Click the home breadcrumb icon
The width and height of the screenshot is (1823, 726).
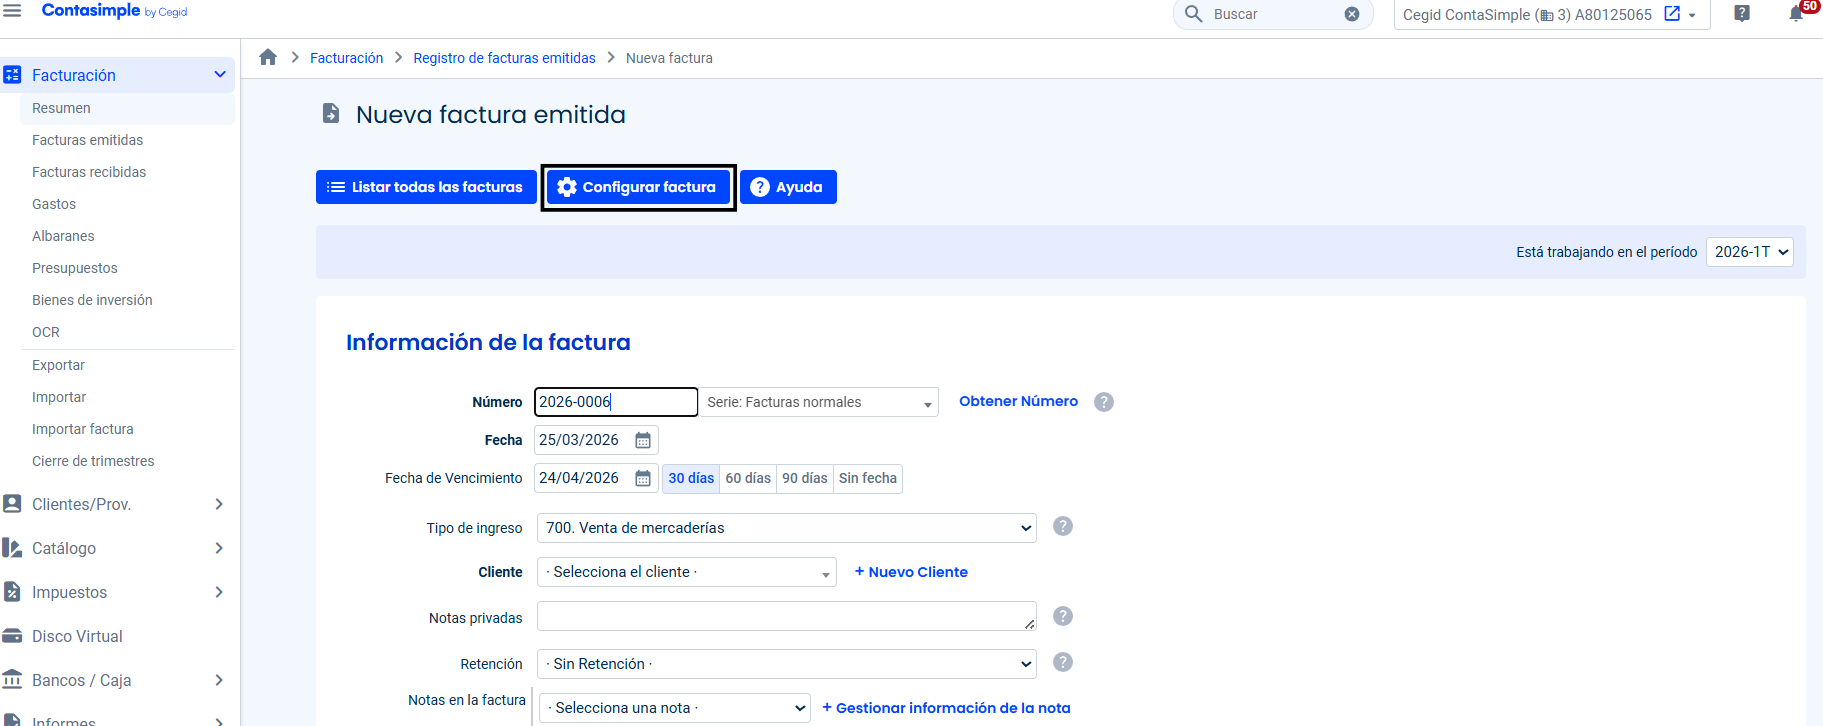[268, 58]
